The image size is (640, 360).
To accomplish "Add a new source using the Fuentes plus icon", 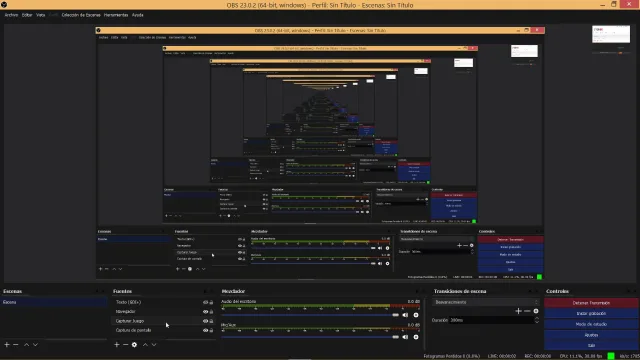I will [x=117, y=345].
